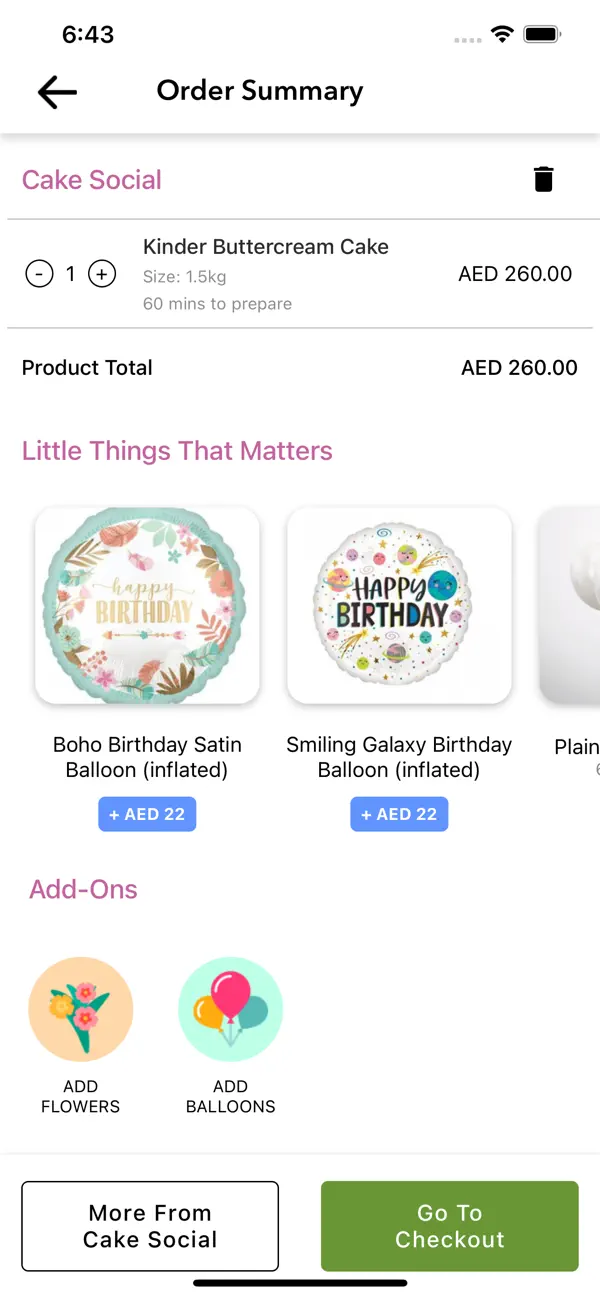Screen dimensions: 600x1298
Task: Tap the Little Things That Matters heading
Action: tap(177, 451)
